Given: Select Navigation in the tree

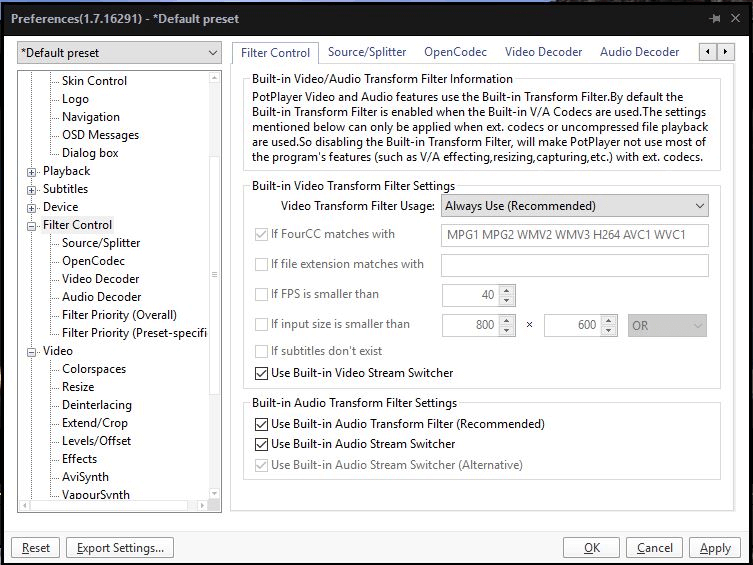Looking at the screenshot, I should [x=91, y=117].
